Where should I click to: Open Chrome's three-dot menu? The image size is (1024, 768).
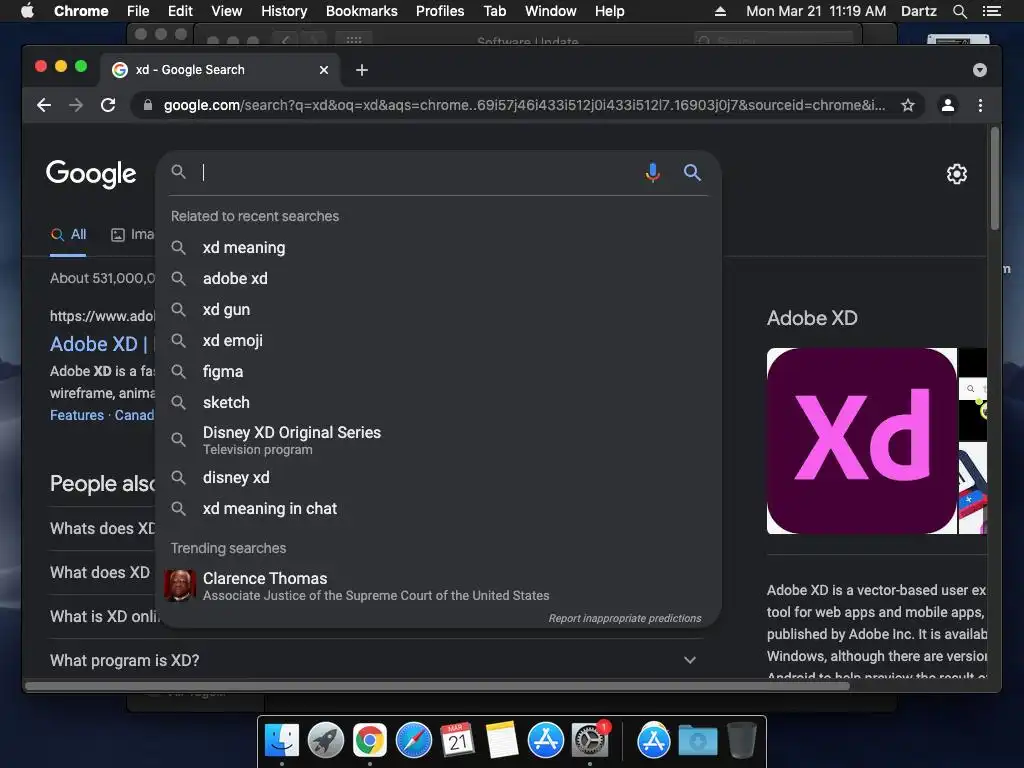coord(980,105)
